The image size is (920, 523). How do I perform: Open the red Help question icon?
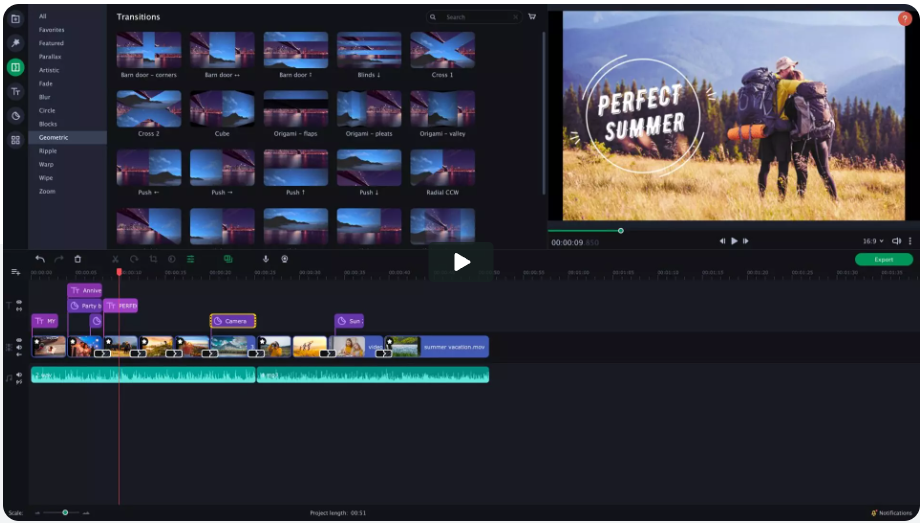click(x=904, y=19)
